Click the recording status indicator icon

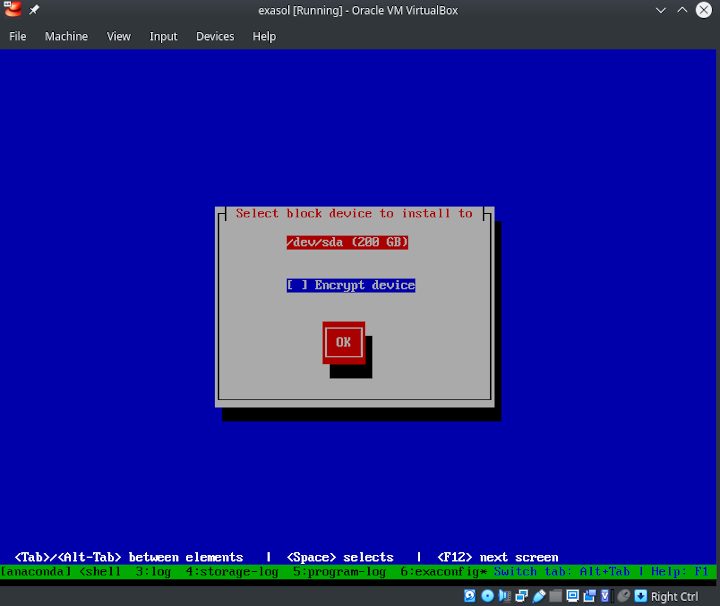[590, 596]
